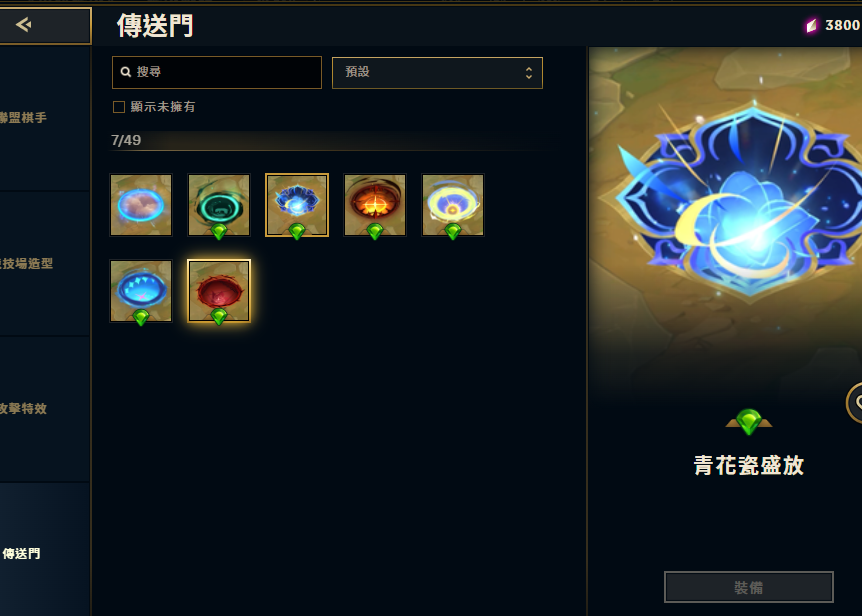The height and width of the screenshot is (616, 862).
Task: Select the orange fiery portal icon
Action: tap(375, 205)
